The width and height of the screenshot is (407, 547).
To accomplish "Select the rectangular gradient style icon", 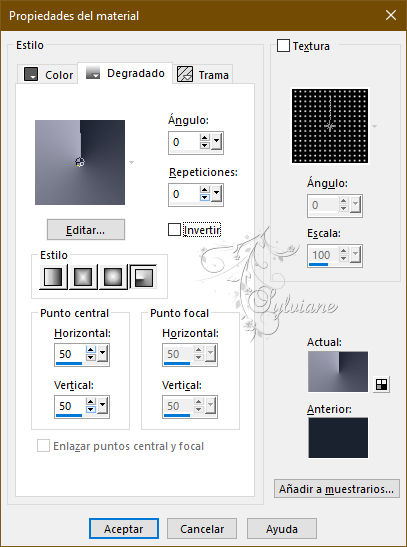I will [83, 277].
